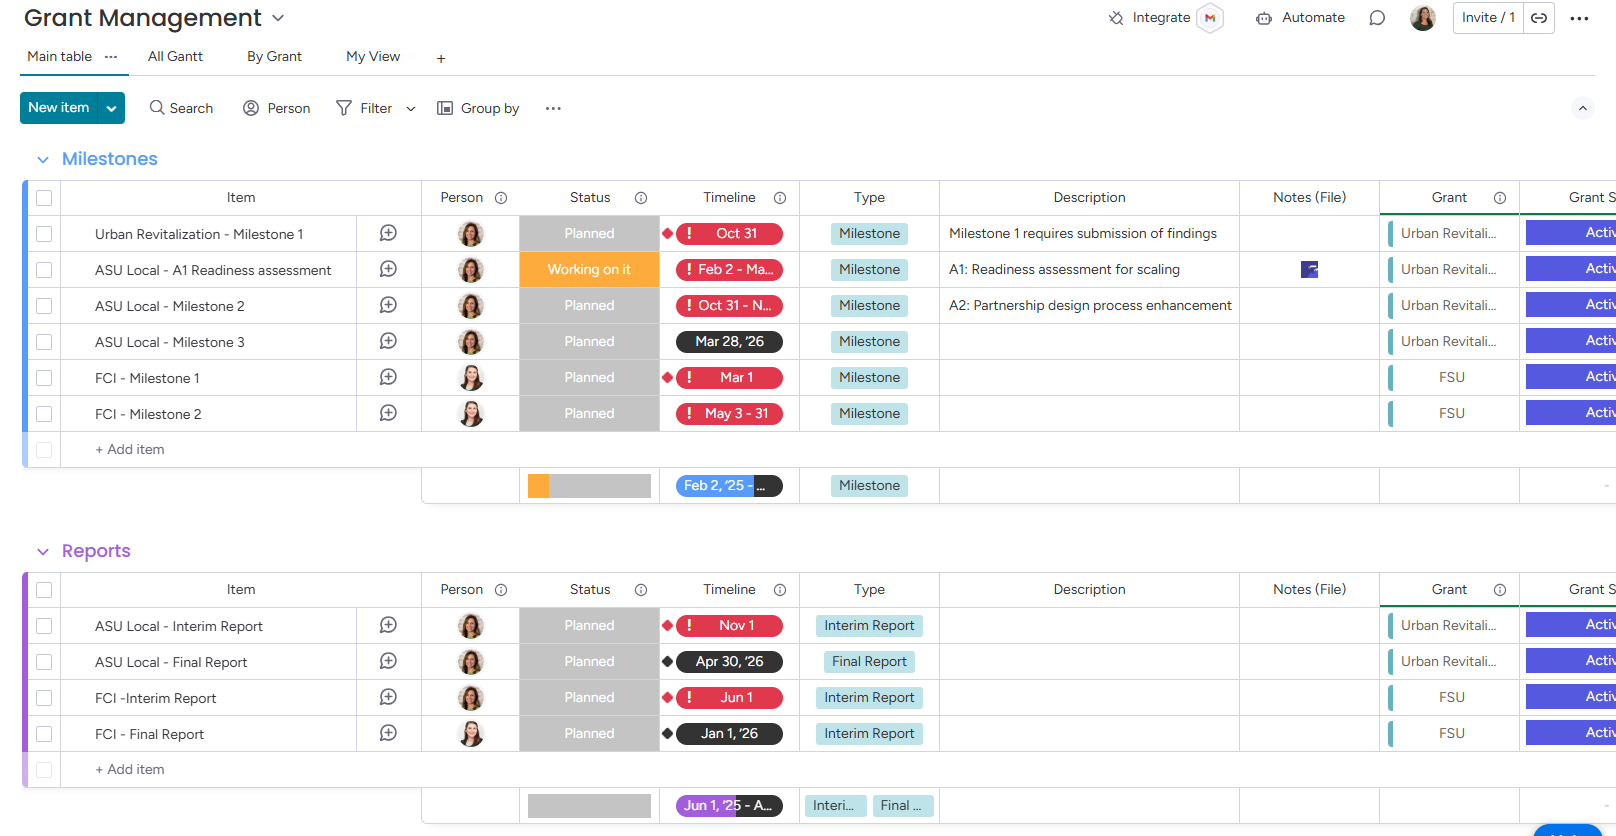The height and width of the screenshot is (836, 1616).
Task: Collapse the Reports group chevron
Action: (x=43, y=552)
